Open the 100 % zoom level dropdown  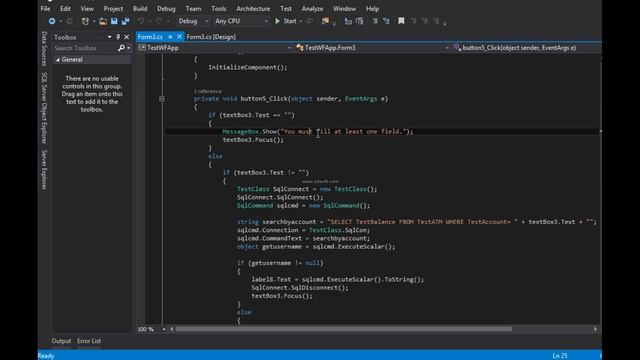[164, 329]
